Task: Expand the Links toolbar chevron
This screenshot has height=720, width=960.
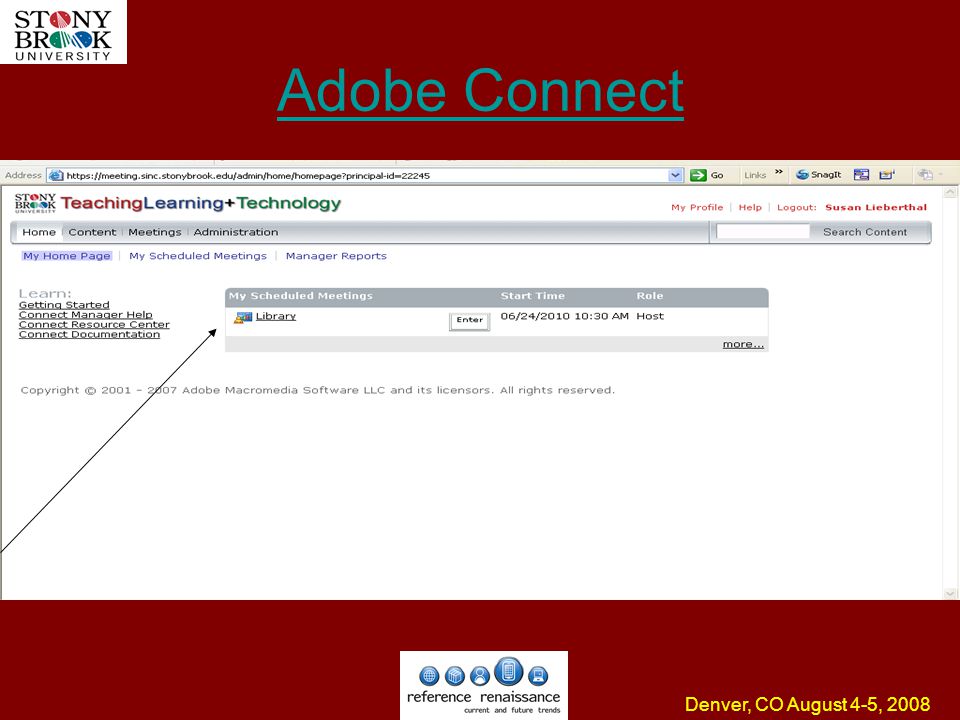Action: [x=779, y=172]
